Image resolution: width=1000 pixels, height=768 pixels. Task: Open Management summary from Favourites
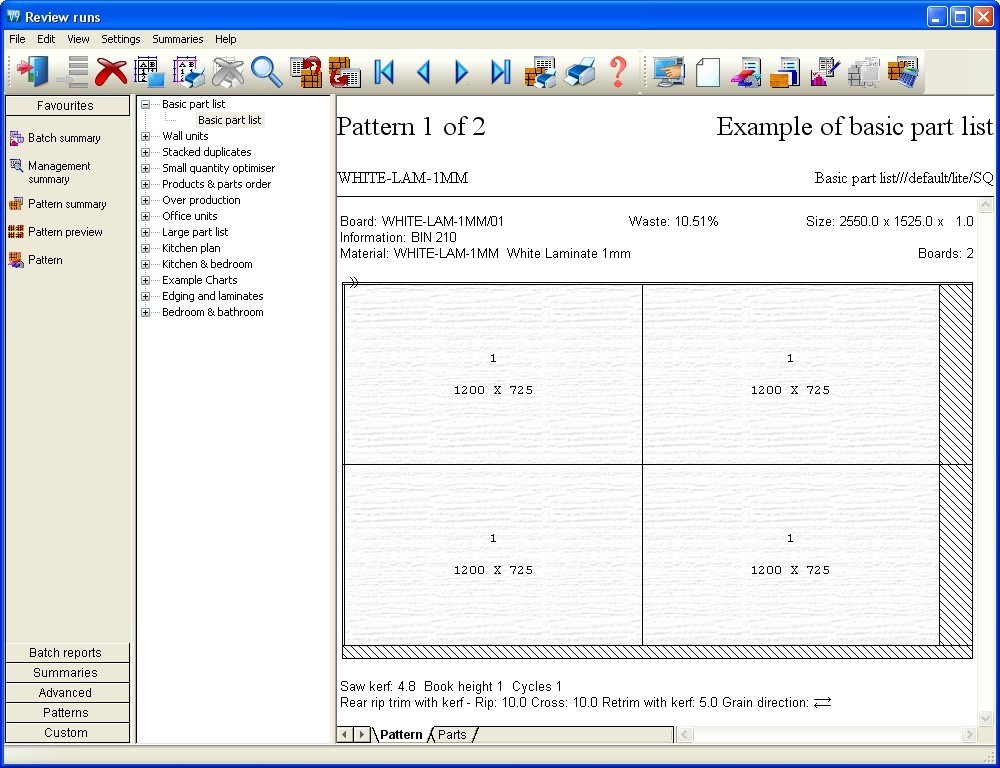click(58, 172)
